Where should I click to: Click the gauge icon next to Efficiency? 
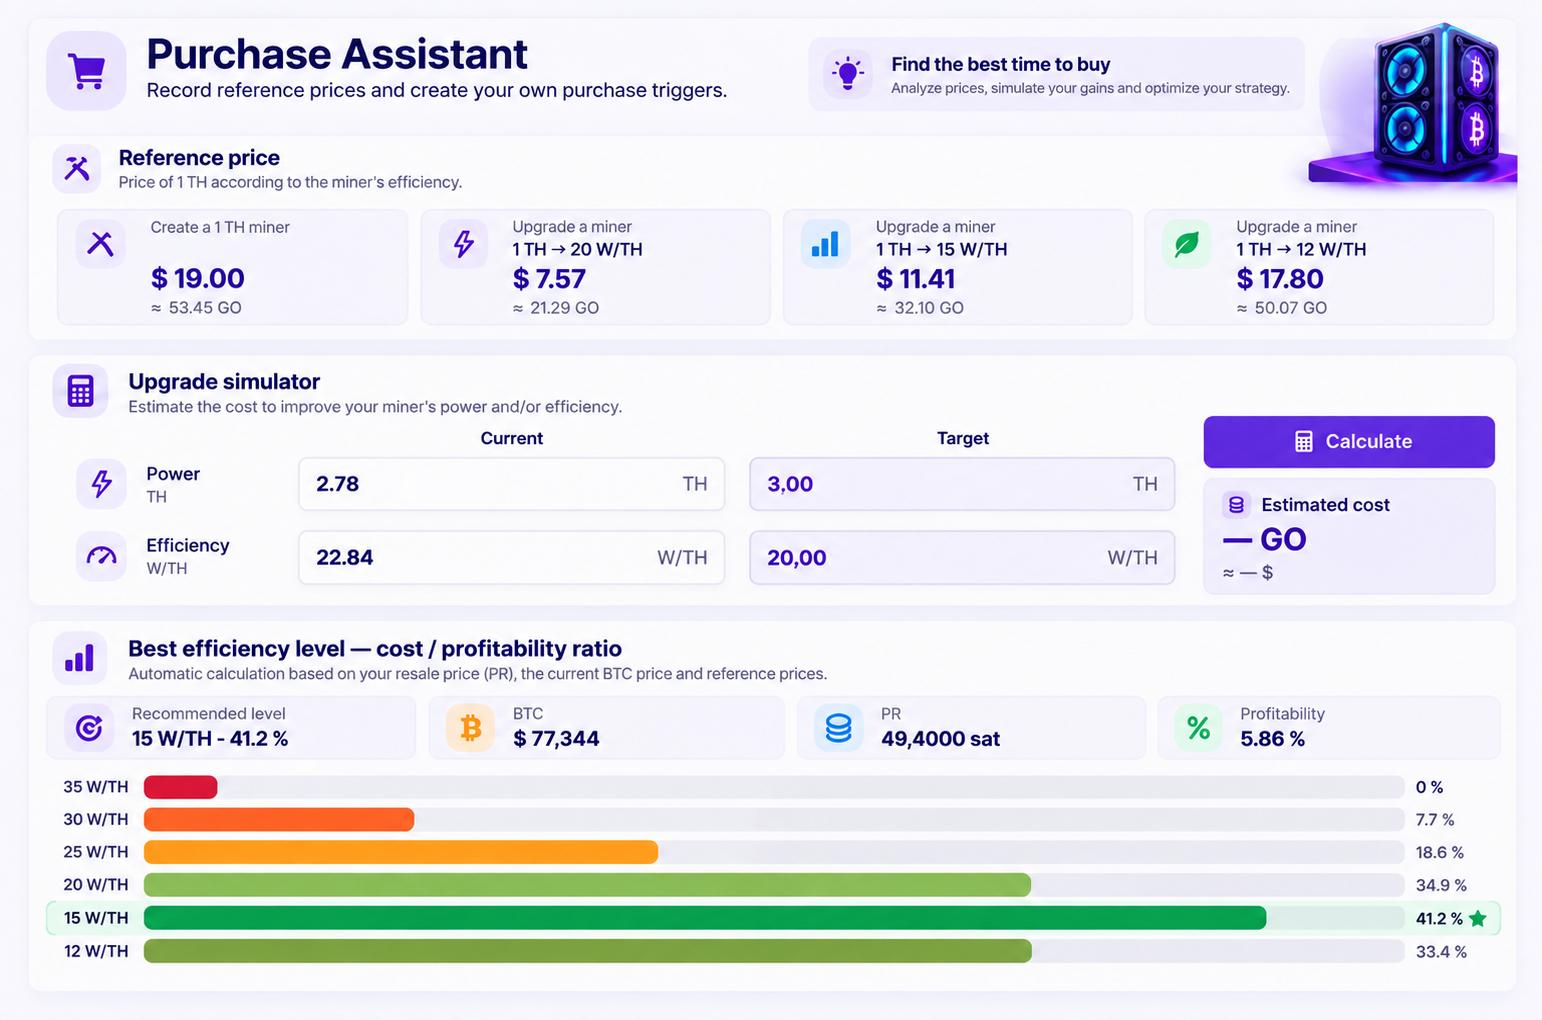click(101, 556)
